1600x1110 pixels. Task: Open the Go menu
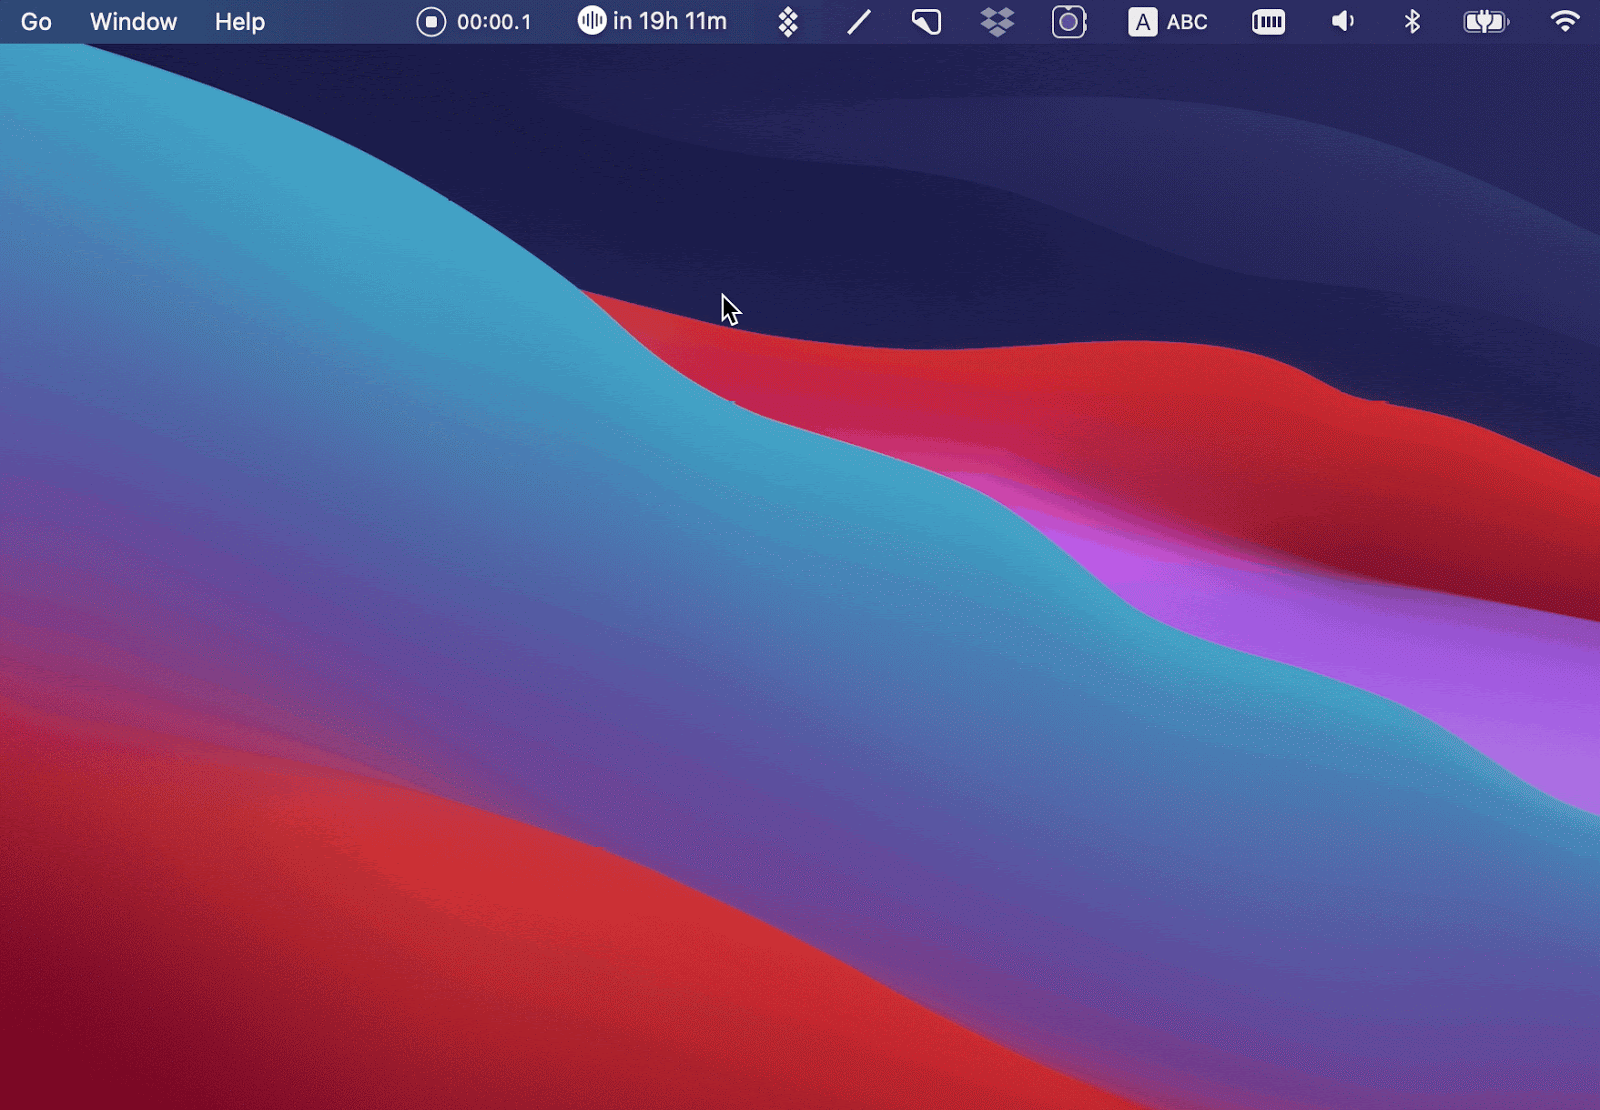36,21
